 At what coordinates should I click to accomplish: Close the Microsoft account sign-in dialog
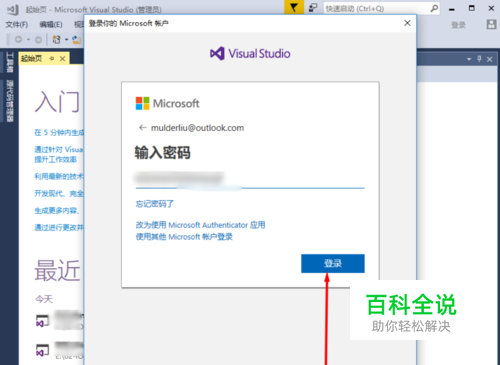point(407,23)
